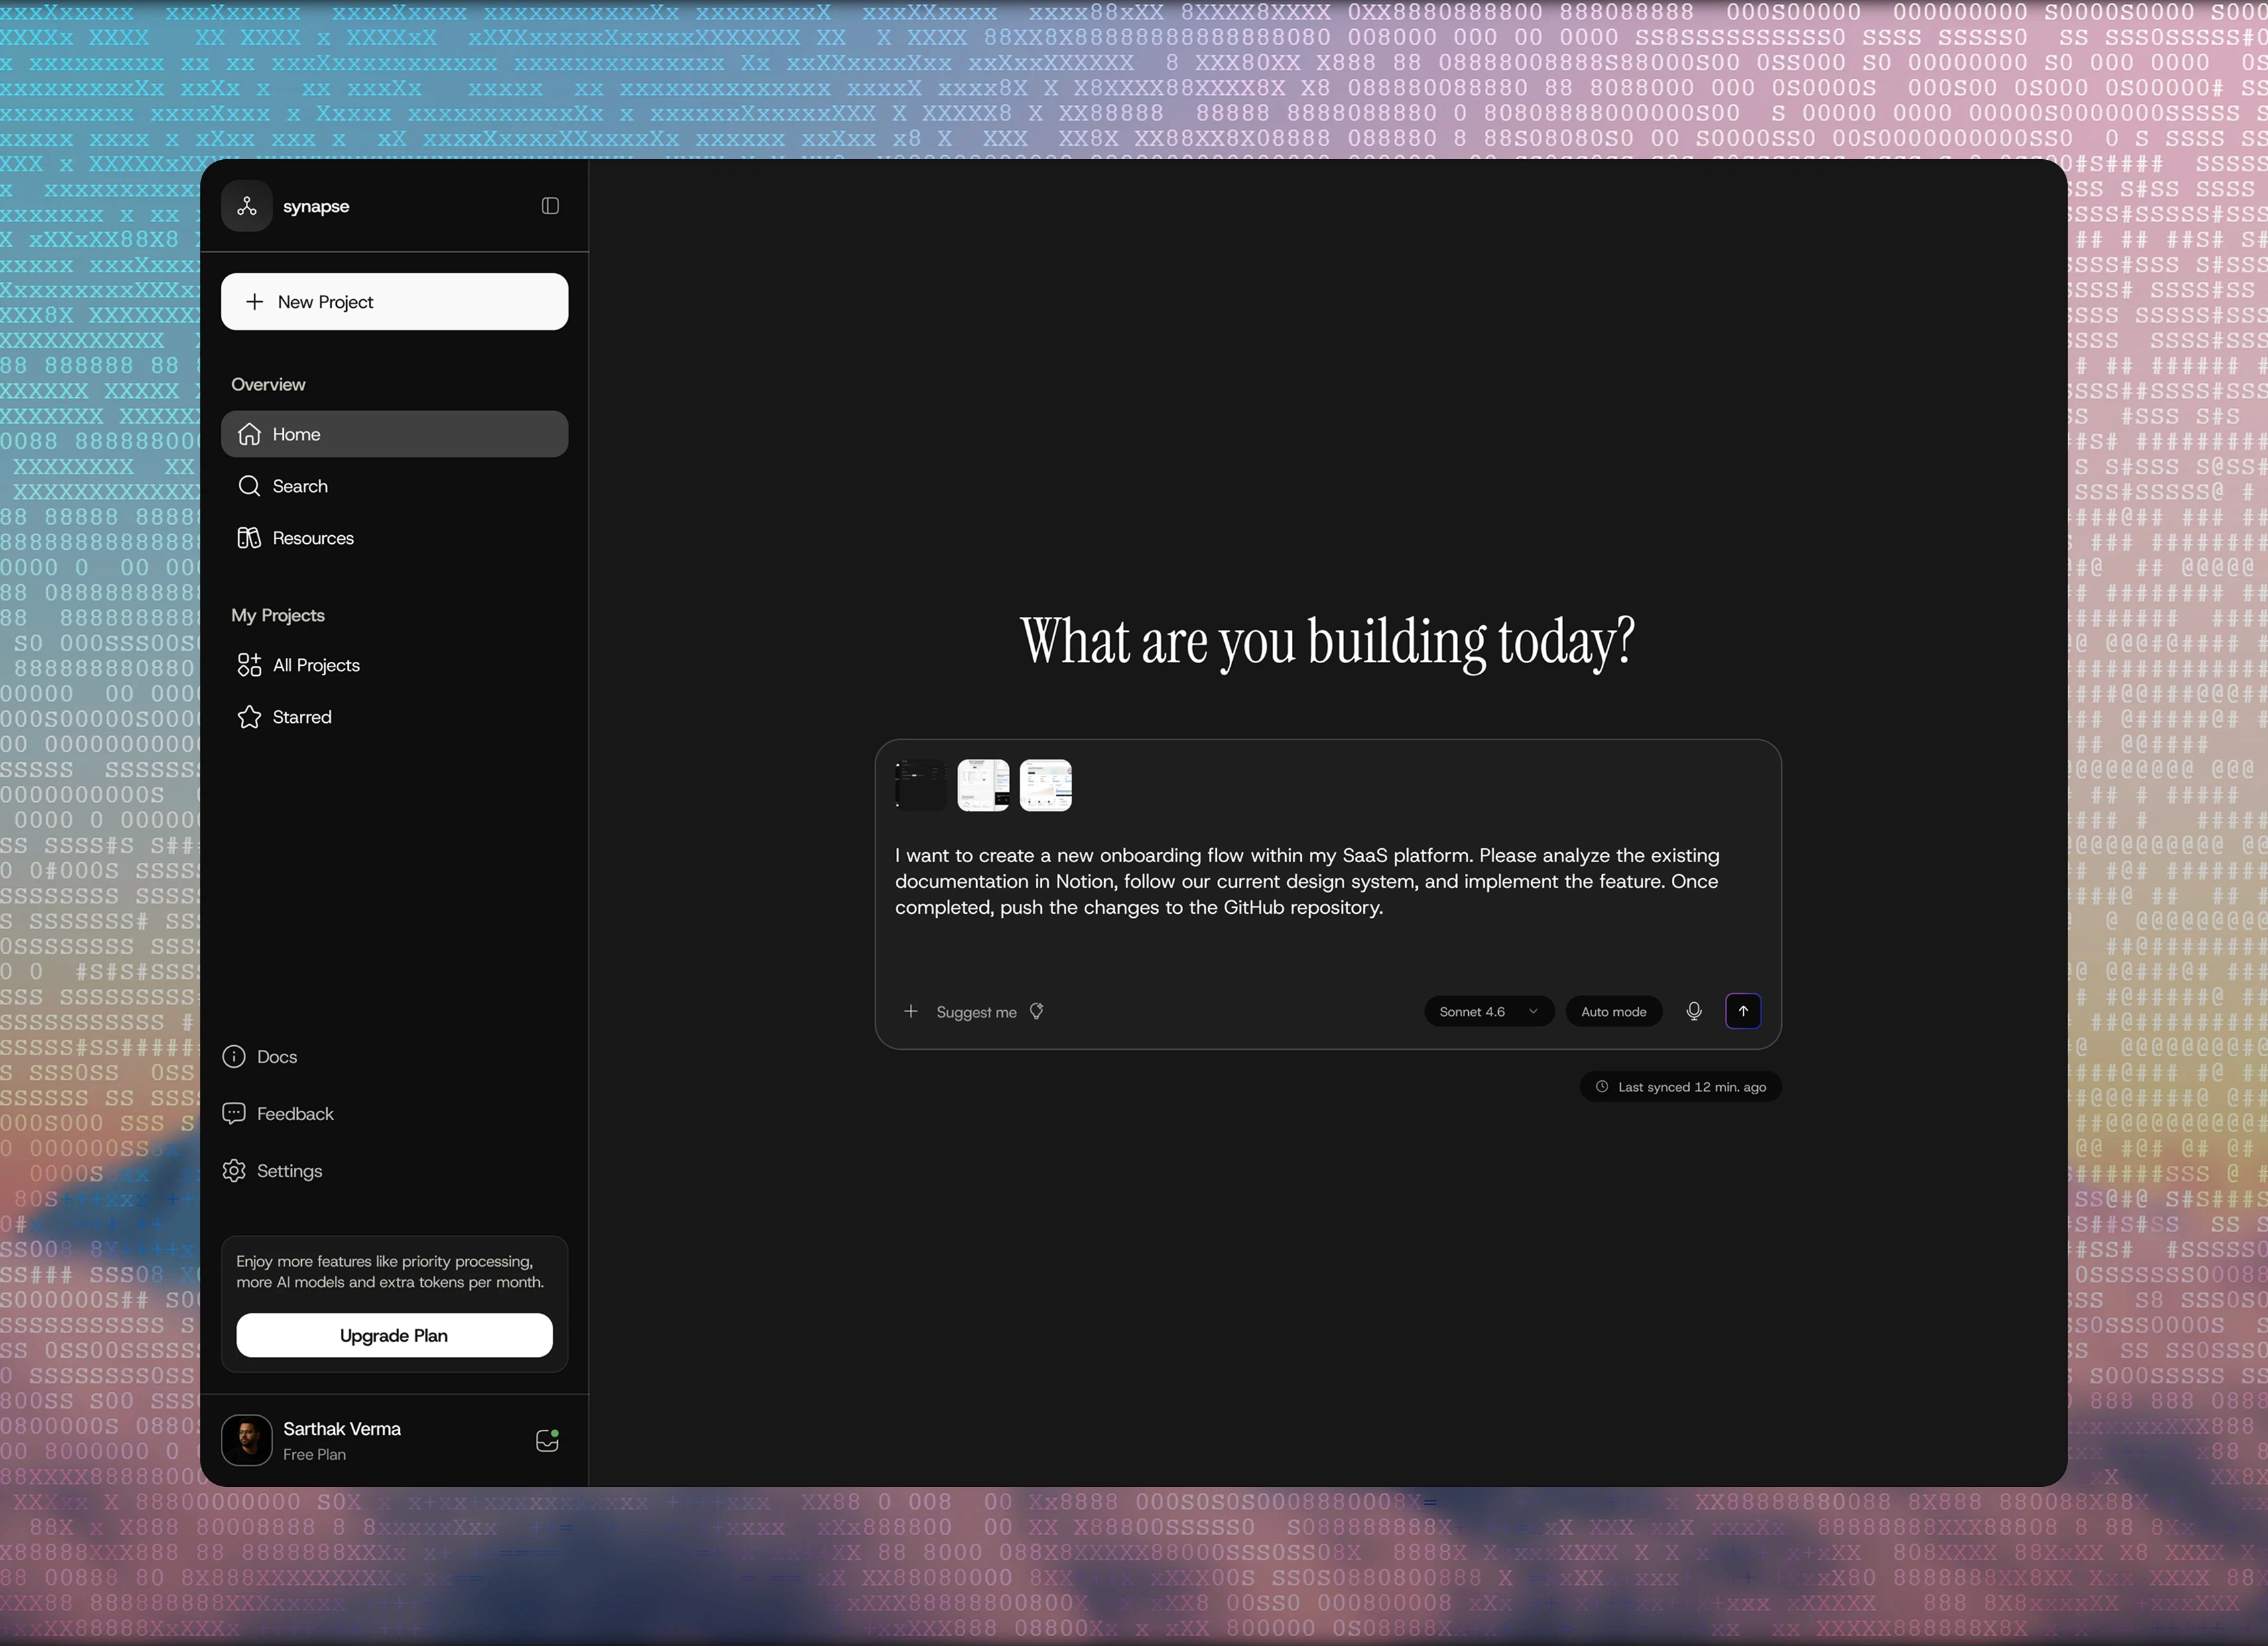Screen dimensions: 2268x1646
Task: Click the Feedback chat bubble icon
Action: tap(234, 1114)
